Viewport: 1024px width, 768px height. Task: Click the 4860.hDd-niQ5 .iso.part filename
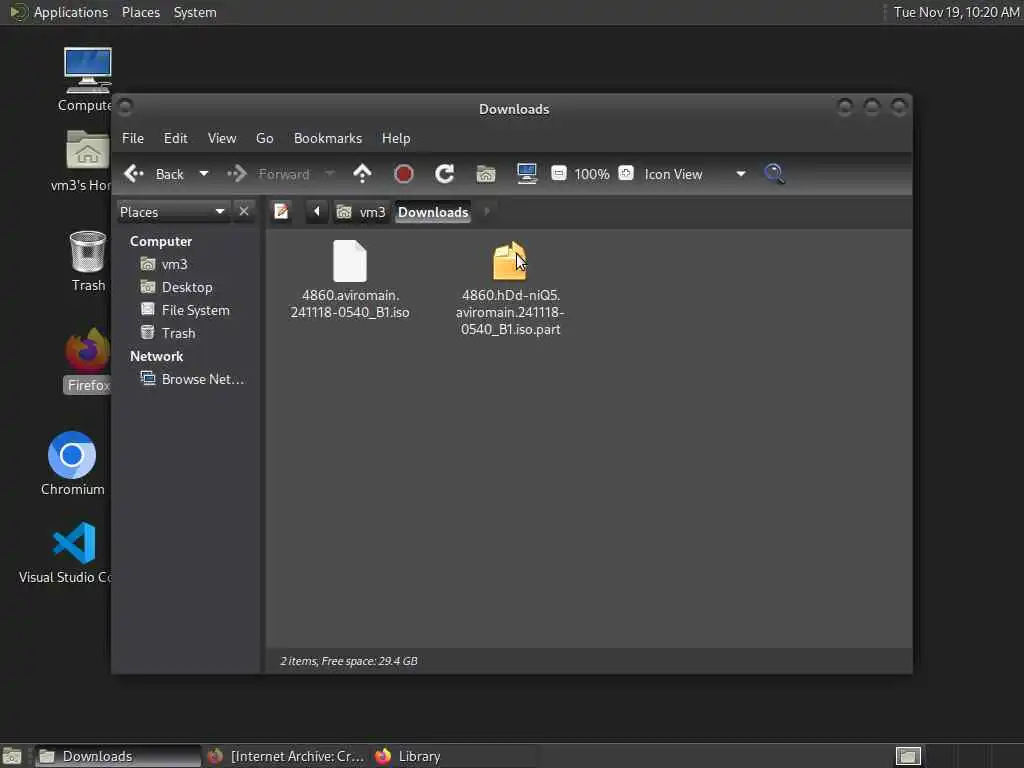point(510,312)
